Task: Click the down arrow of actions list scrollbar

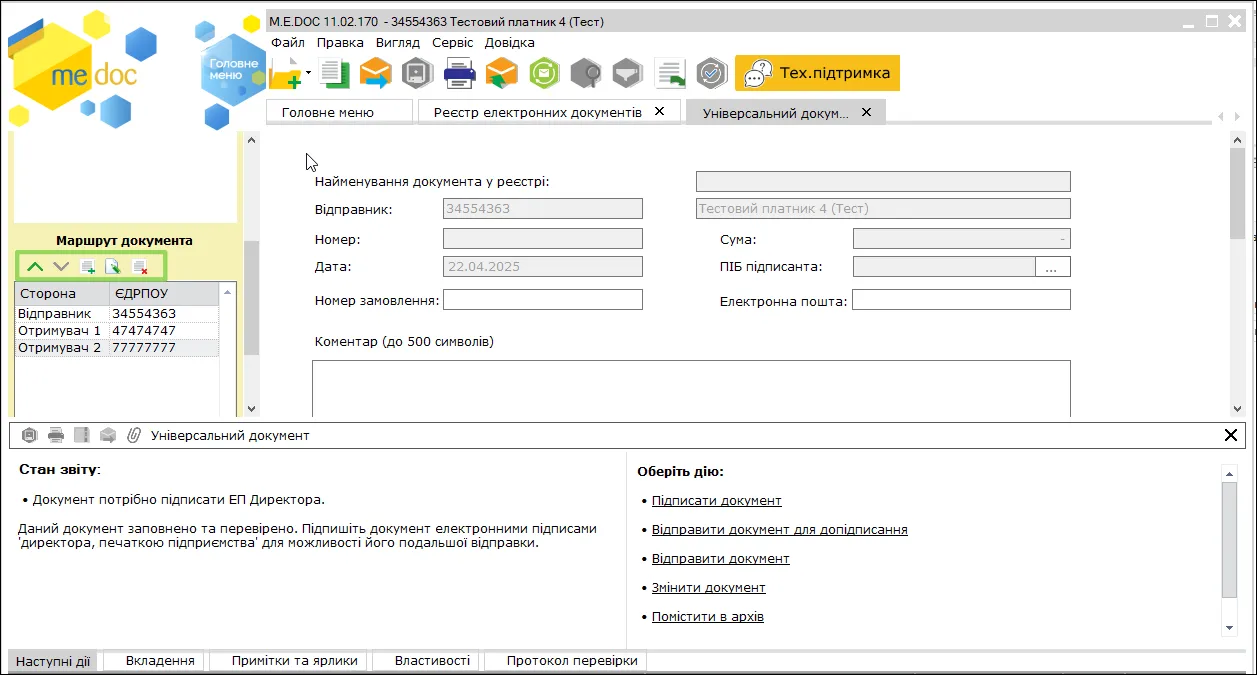Action: point(1230,627)
